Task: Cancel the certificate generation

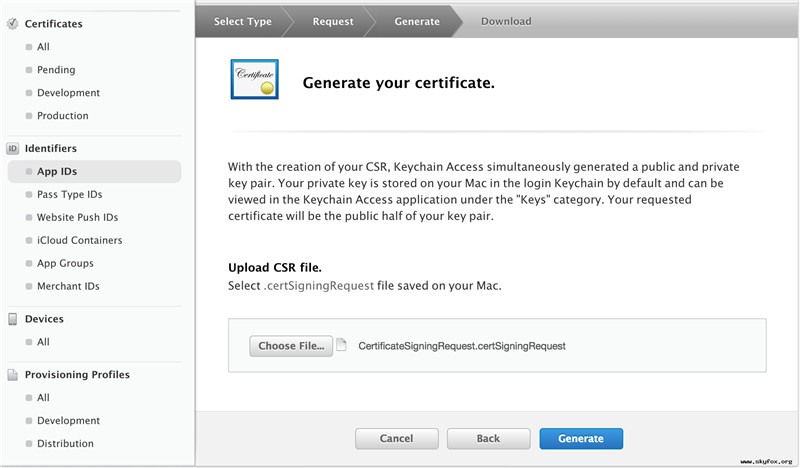Action: pos(397,438)
